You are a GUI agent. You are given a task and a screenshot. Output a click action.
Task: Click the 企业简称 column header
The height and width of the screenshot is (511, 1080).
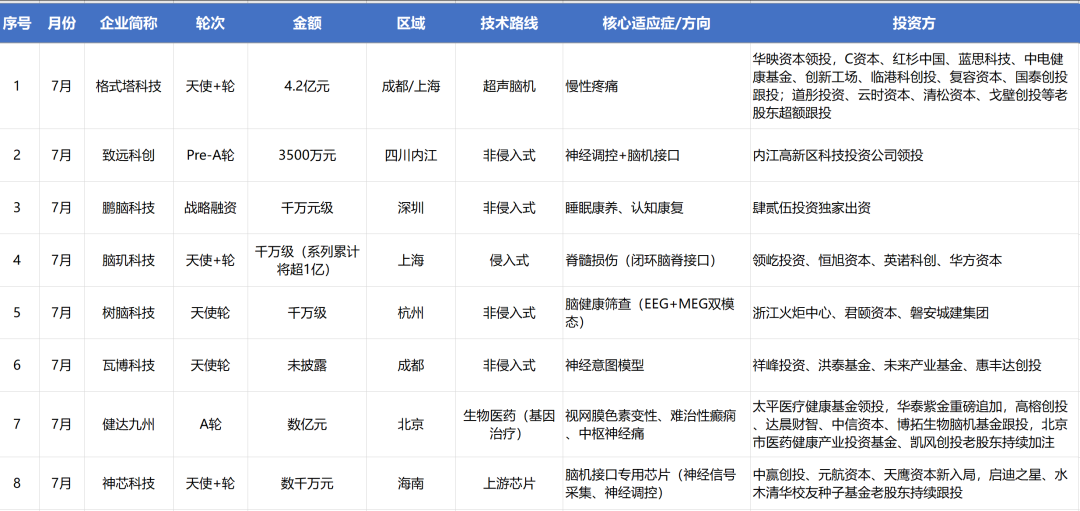click(x=128, y=23)
